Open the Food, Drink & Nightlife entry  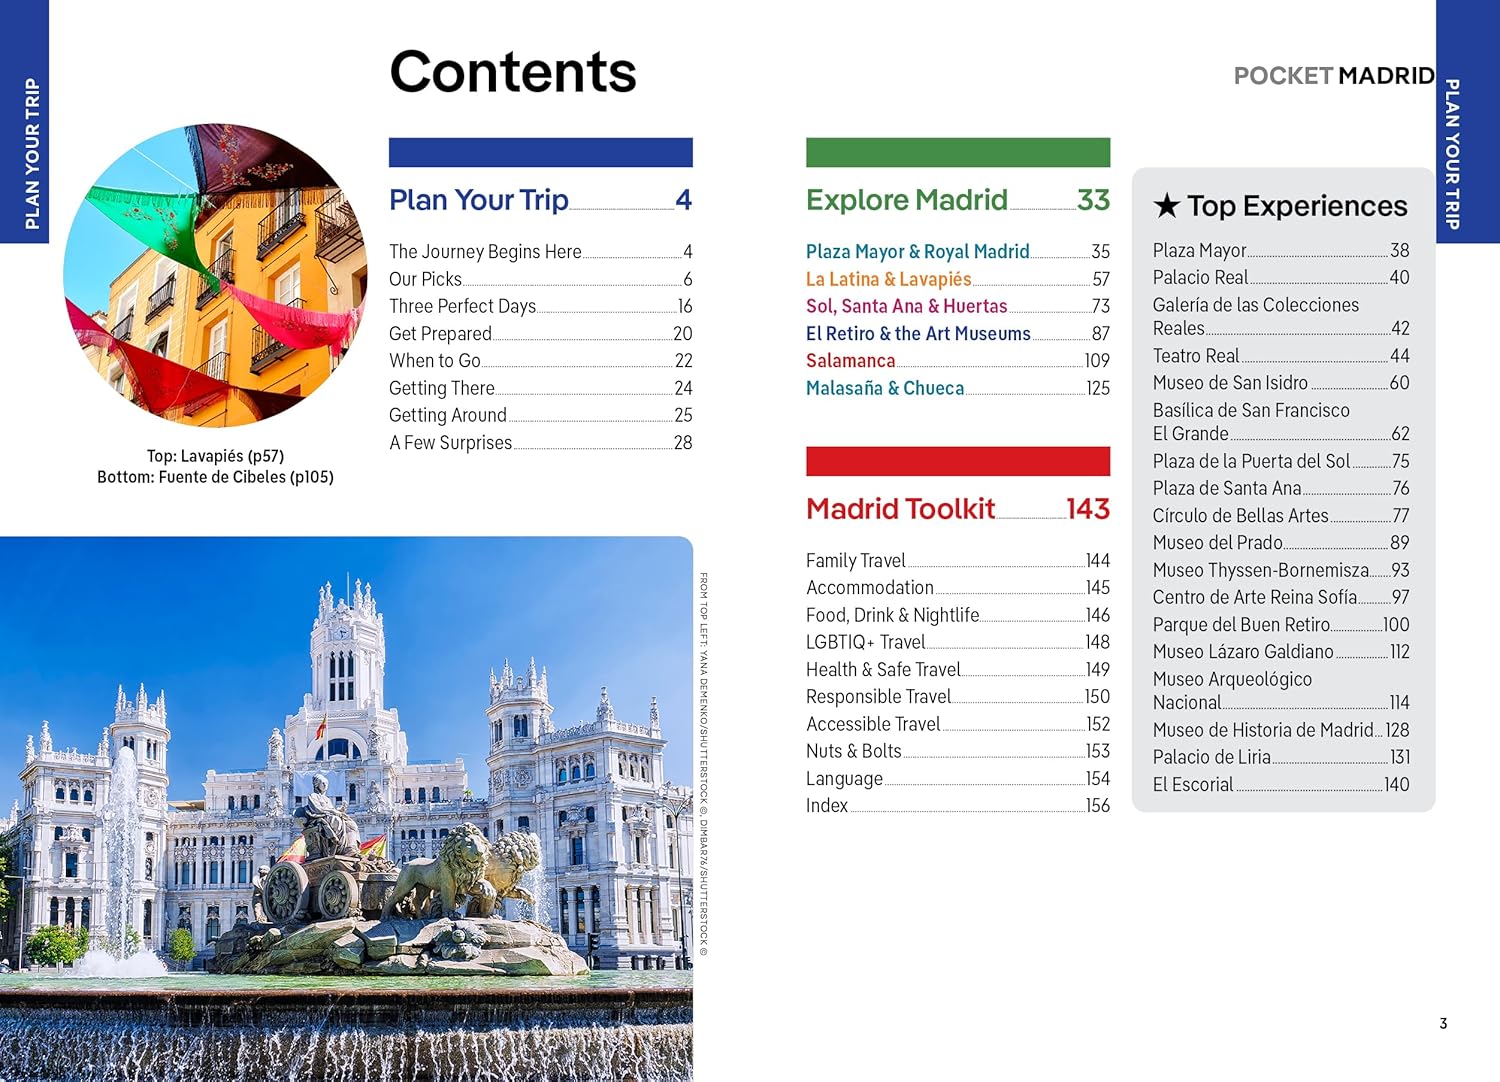892,615
